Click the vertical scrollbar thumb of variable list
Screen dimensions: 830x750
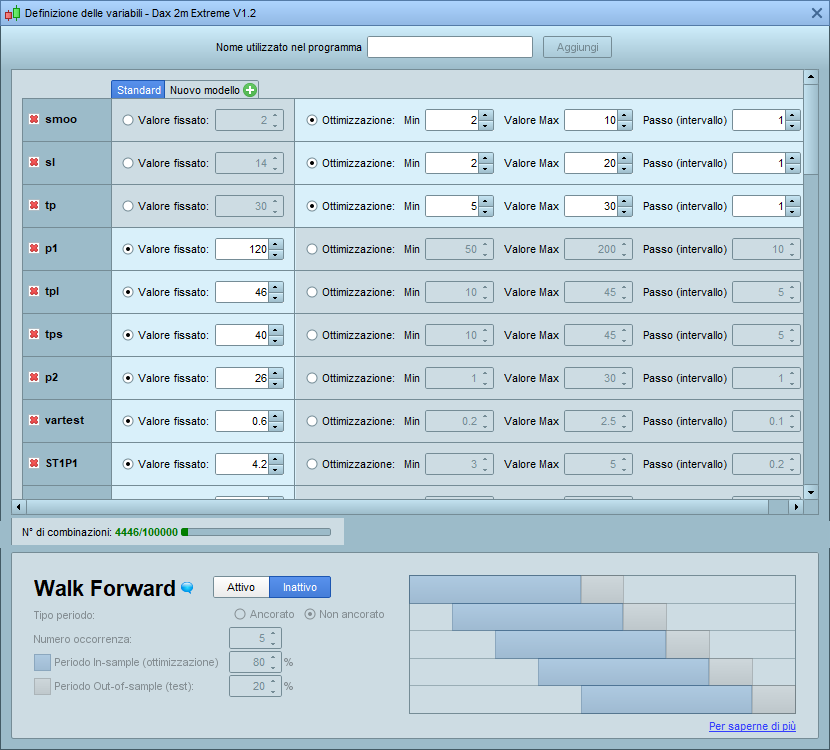click(810, 129)
